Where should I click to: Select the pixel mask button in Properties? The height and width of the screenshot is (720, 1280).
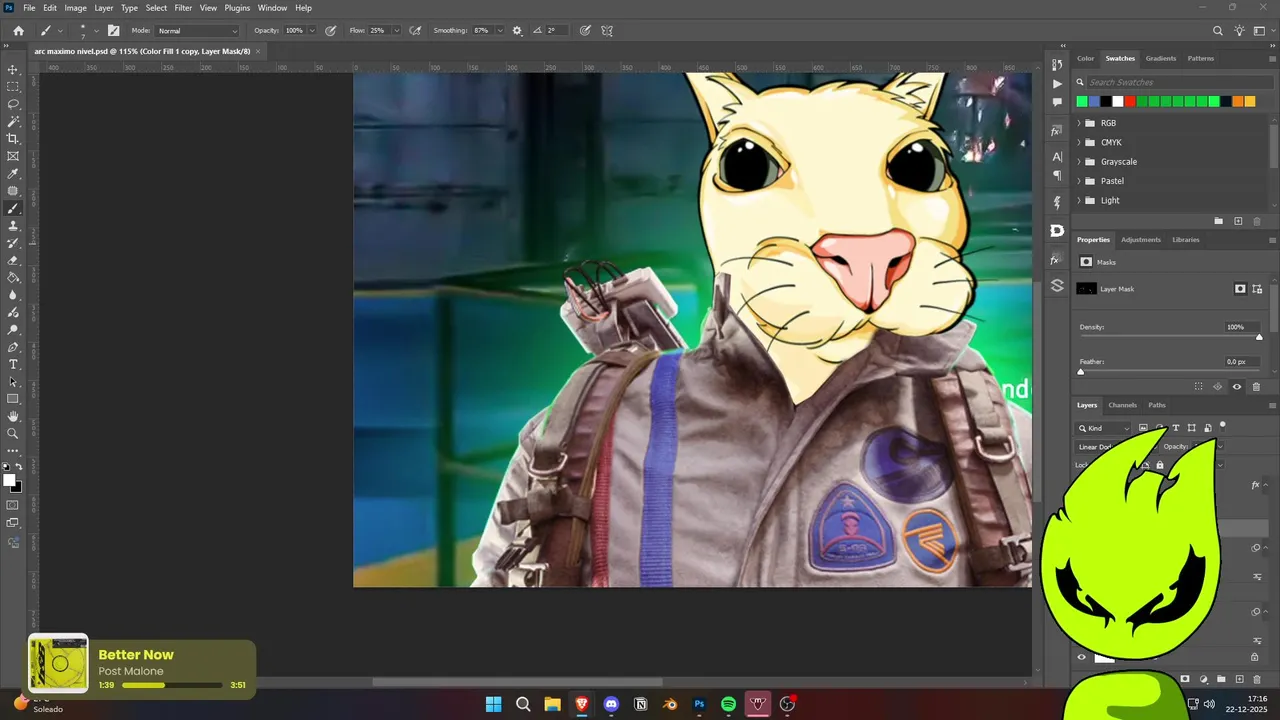tap(1240, 289)
